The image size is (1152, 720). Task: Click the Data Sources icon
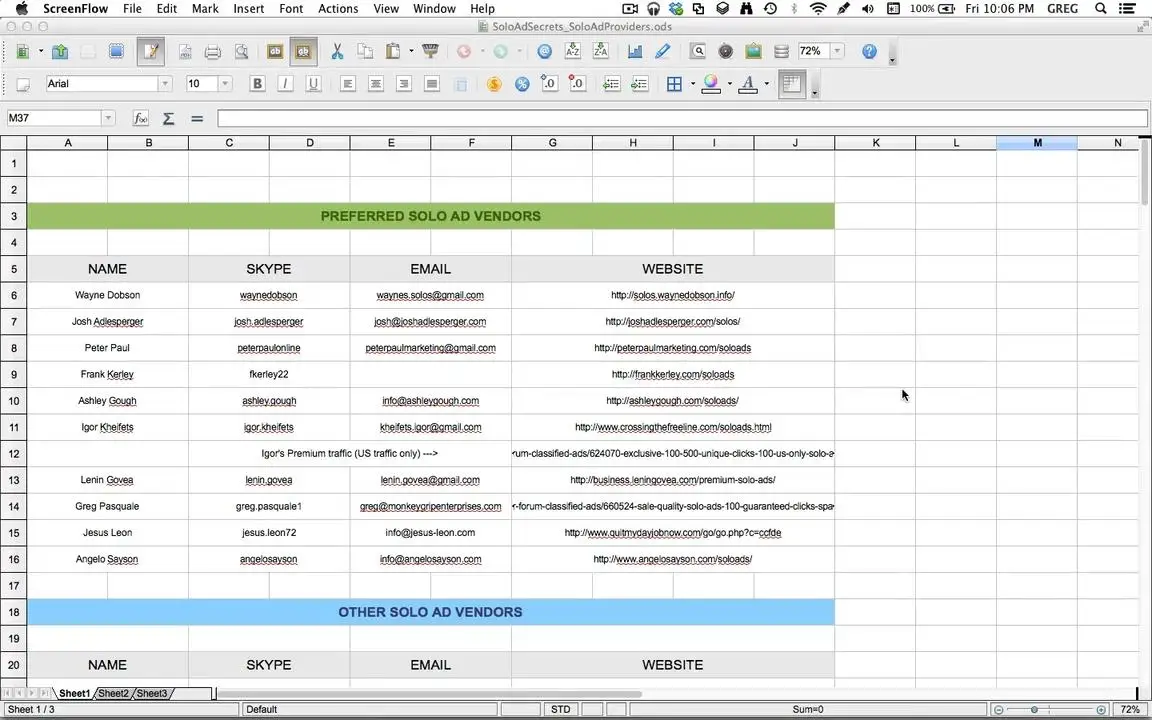[x=782, y=51]
